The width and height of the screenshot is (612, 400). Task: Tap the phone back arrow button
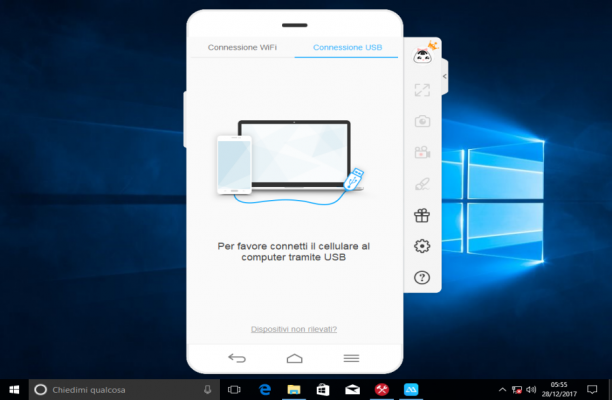237,358
